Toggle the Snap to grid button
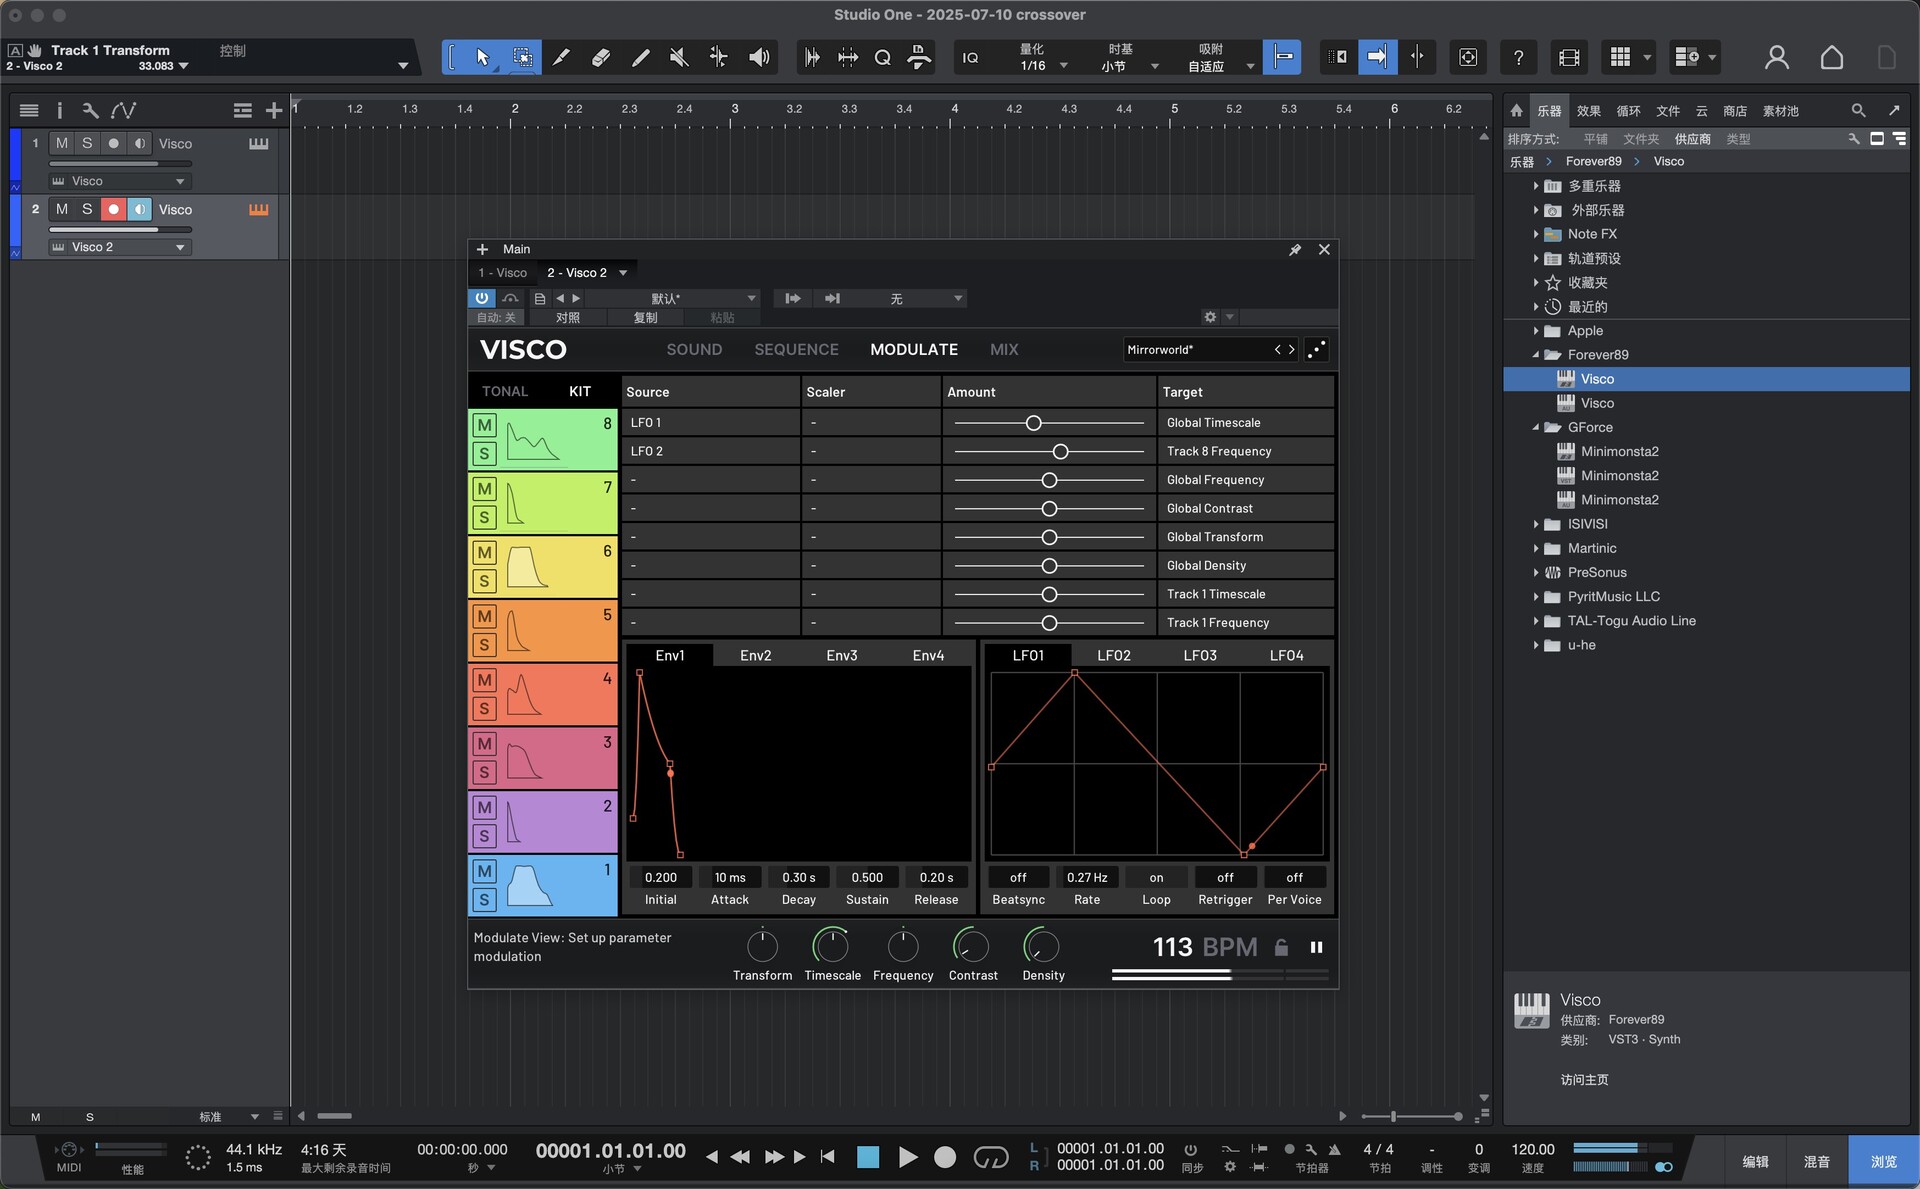 1283,57
